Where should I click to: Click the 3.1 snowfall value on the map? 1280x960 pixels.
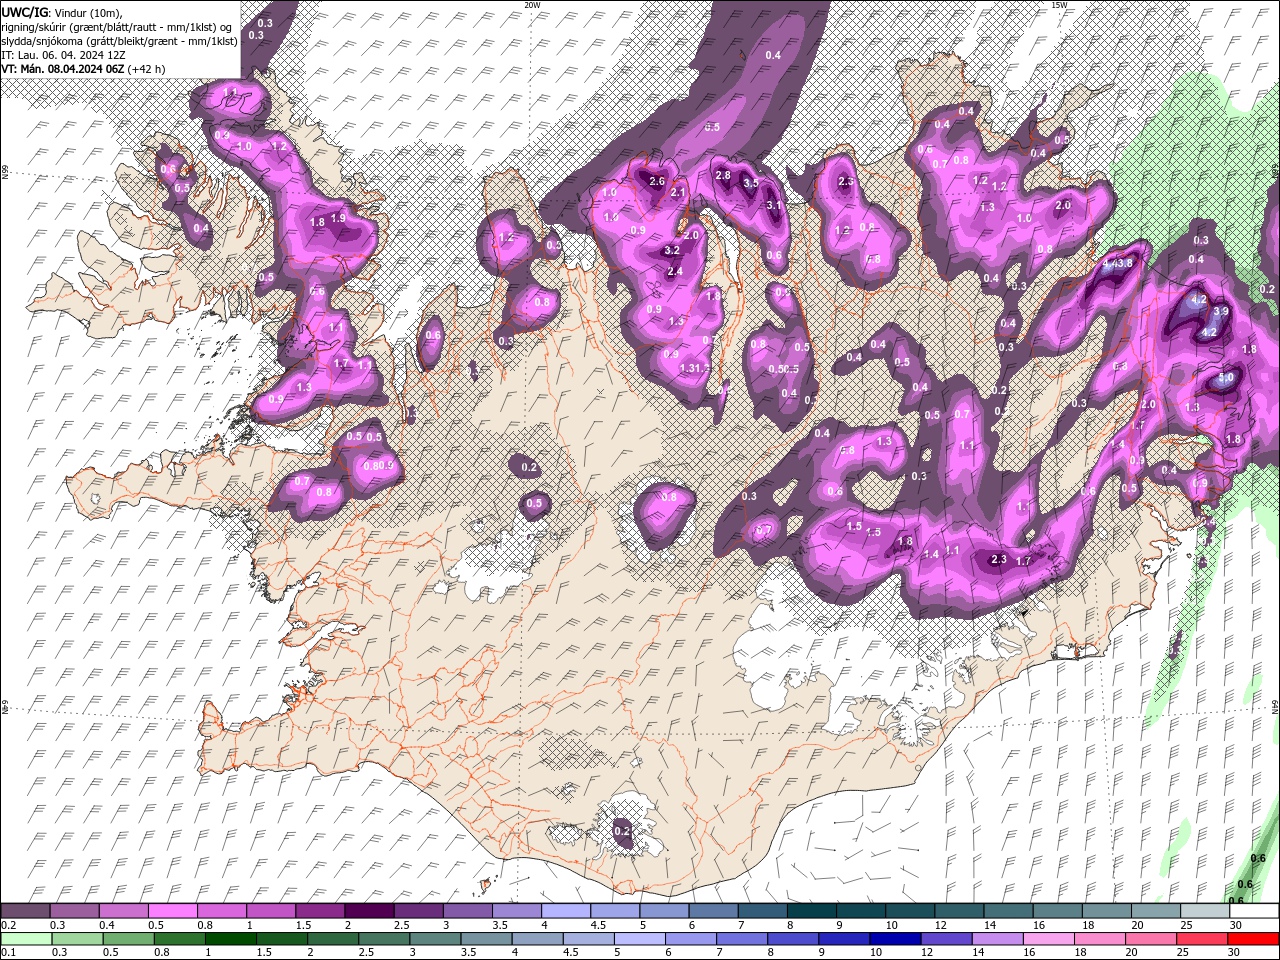pos(773,204)
